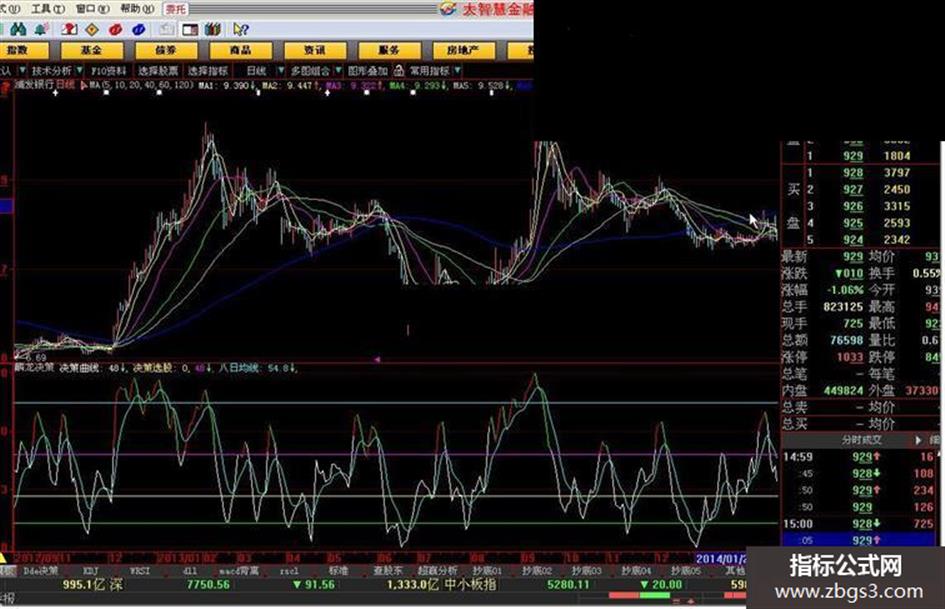This screenshot has width=945, height=609.
Task: Expand the 常用指标 dropdown arrow
Action: click(457, 71)
